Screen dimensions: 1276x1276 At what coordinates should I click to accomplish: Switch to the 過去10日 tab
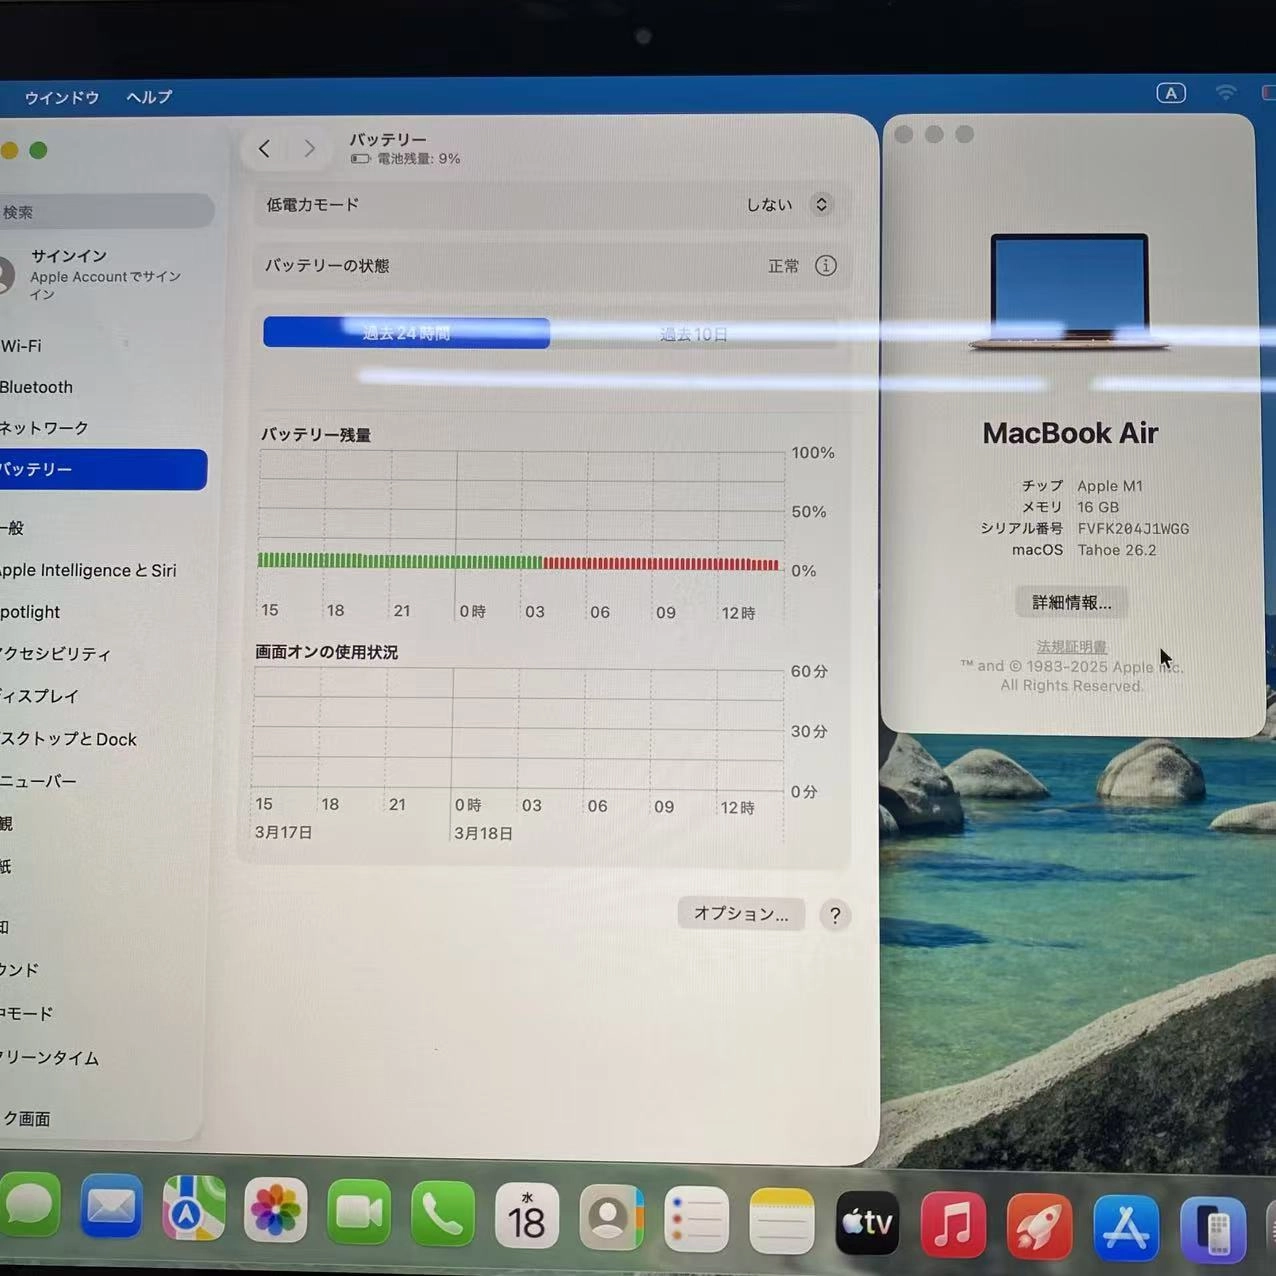coord(693,334)
